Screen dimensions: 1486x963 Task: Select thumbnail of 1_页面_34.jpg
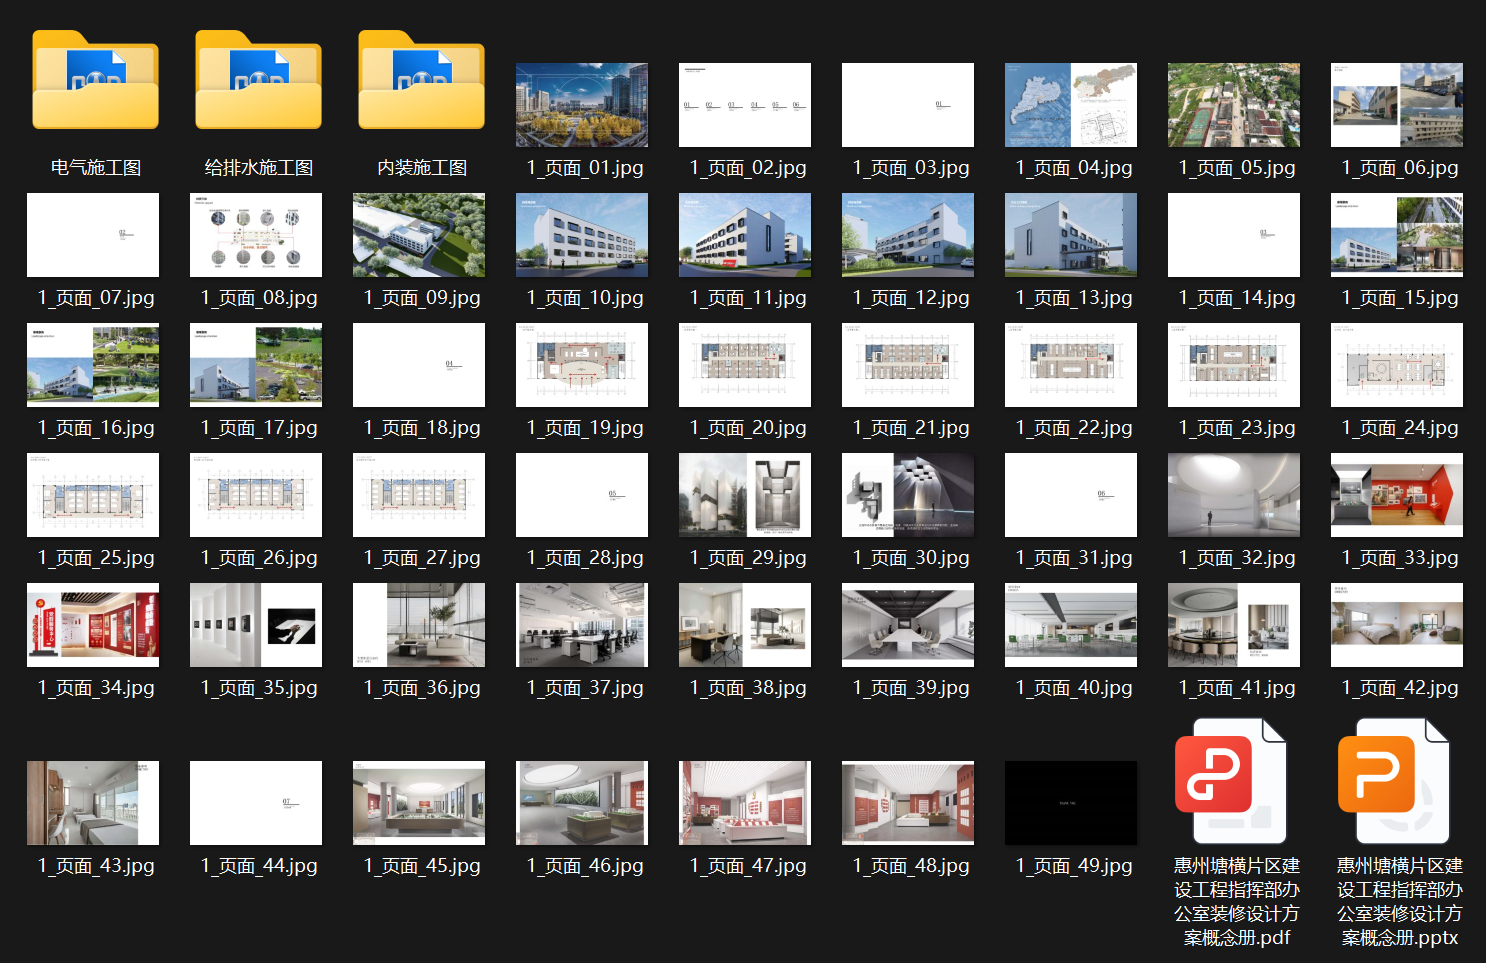[93, 625]
